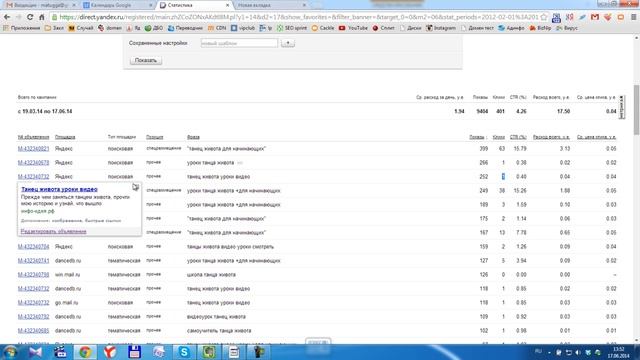Viewport: 640px width, 360px height.
Task: Reload the page with the refresh icon
Action: click(30, 17)
